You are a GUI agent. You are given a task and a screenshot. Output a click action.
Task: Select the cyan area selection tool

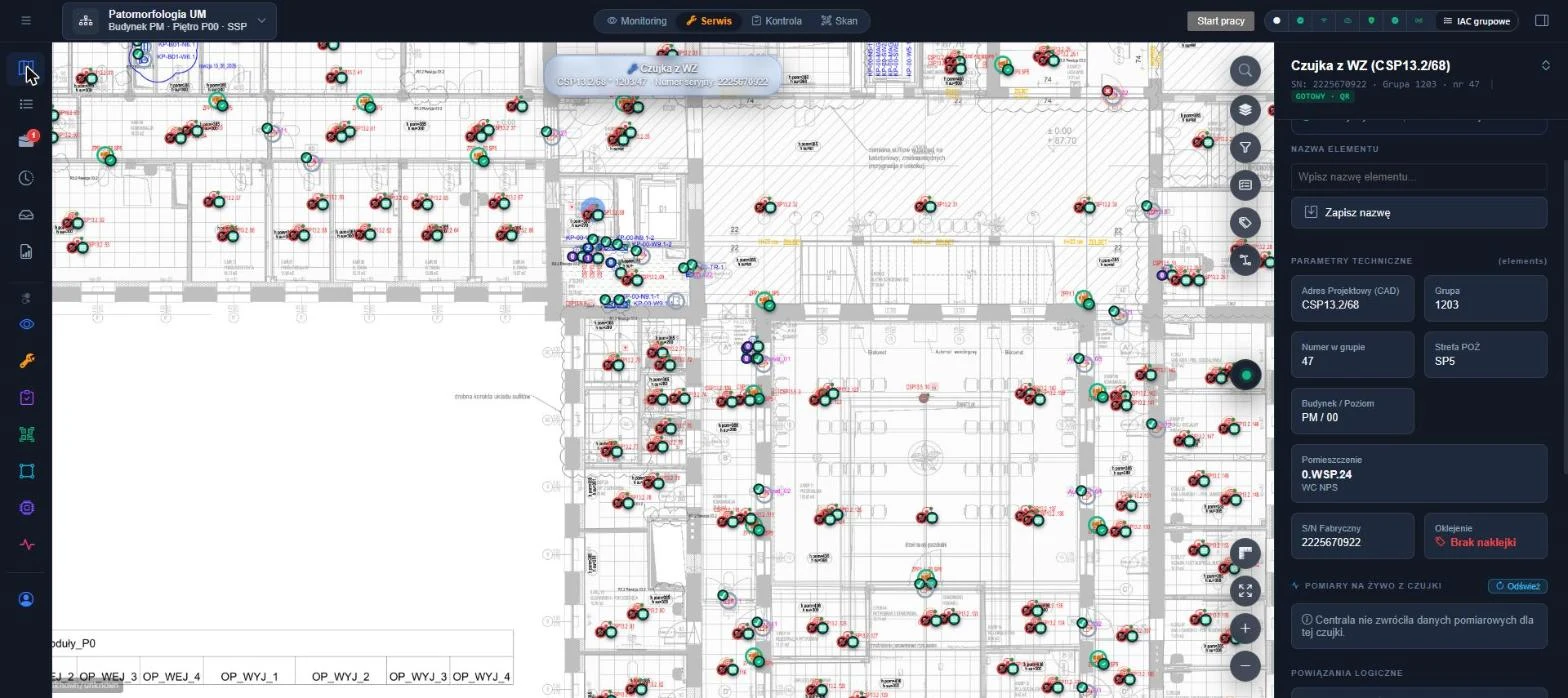pyautogui.click(x=26, y=471)
